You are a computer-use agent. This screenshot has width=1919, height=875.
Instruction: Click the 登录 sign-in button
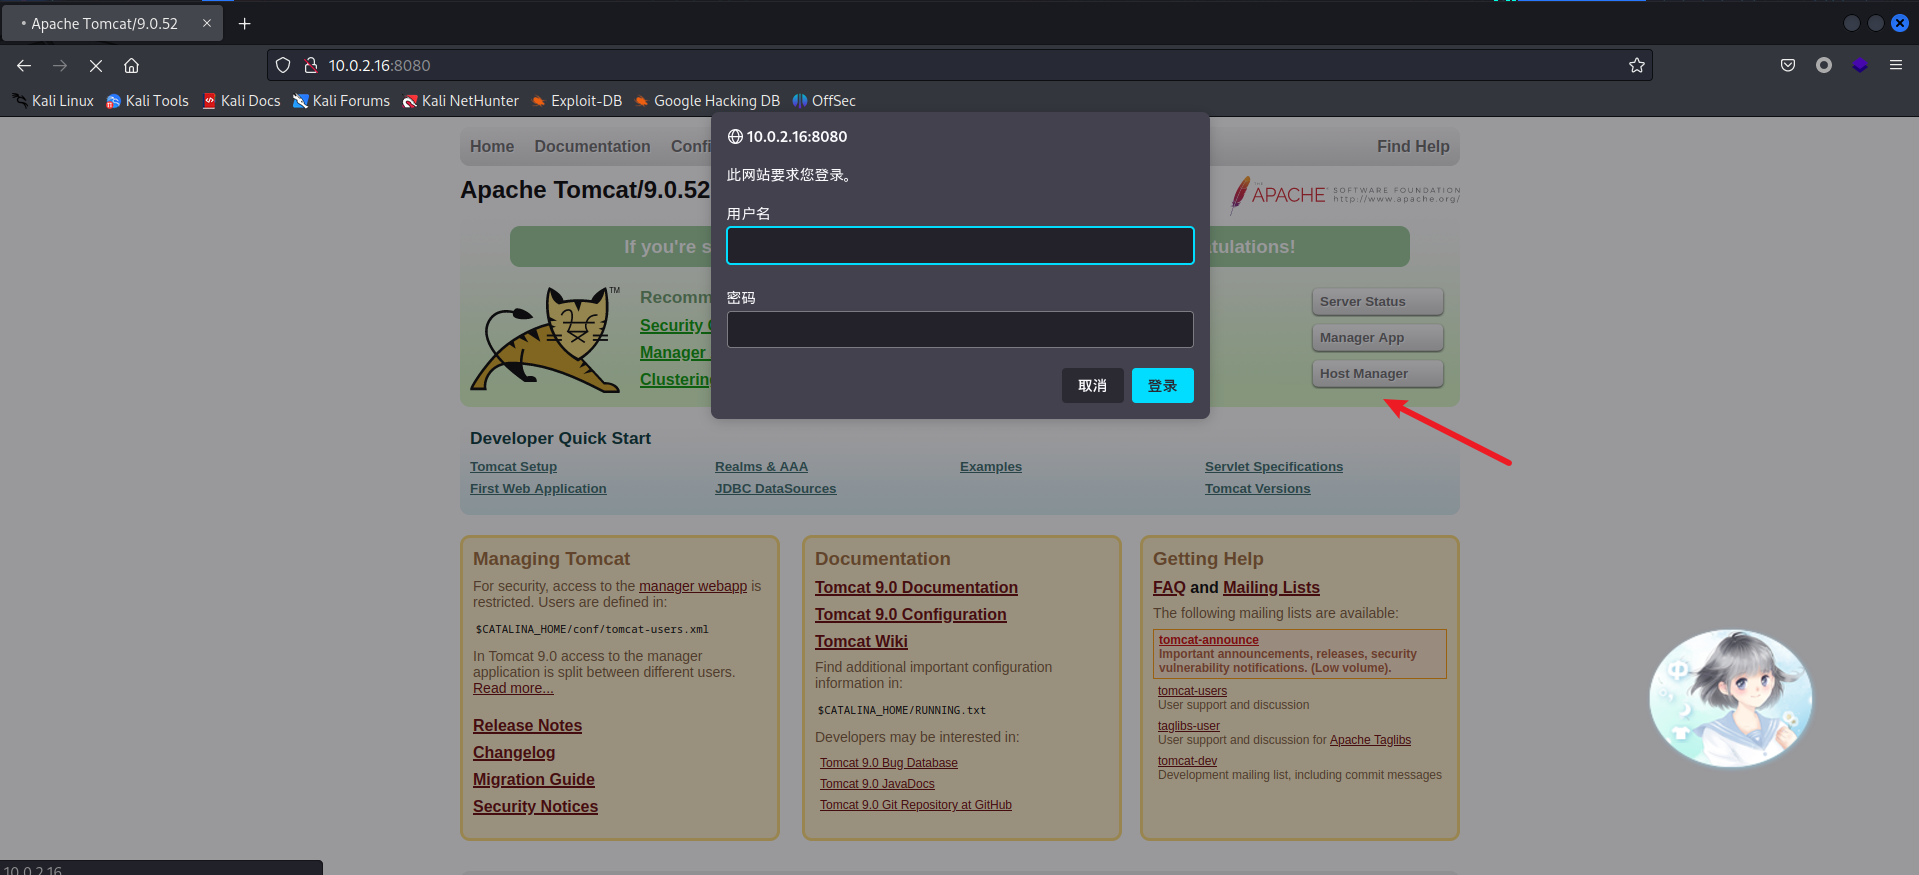click(x=1162, y=385)
